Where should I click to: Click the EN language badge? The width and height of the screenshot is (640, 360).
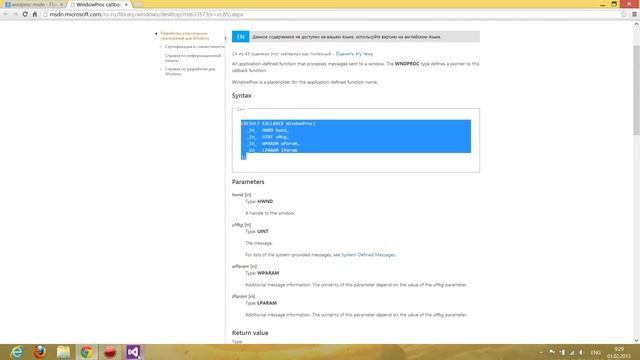pos(240,37)
